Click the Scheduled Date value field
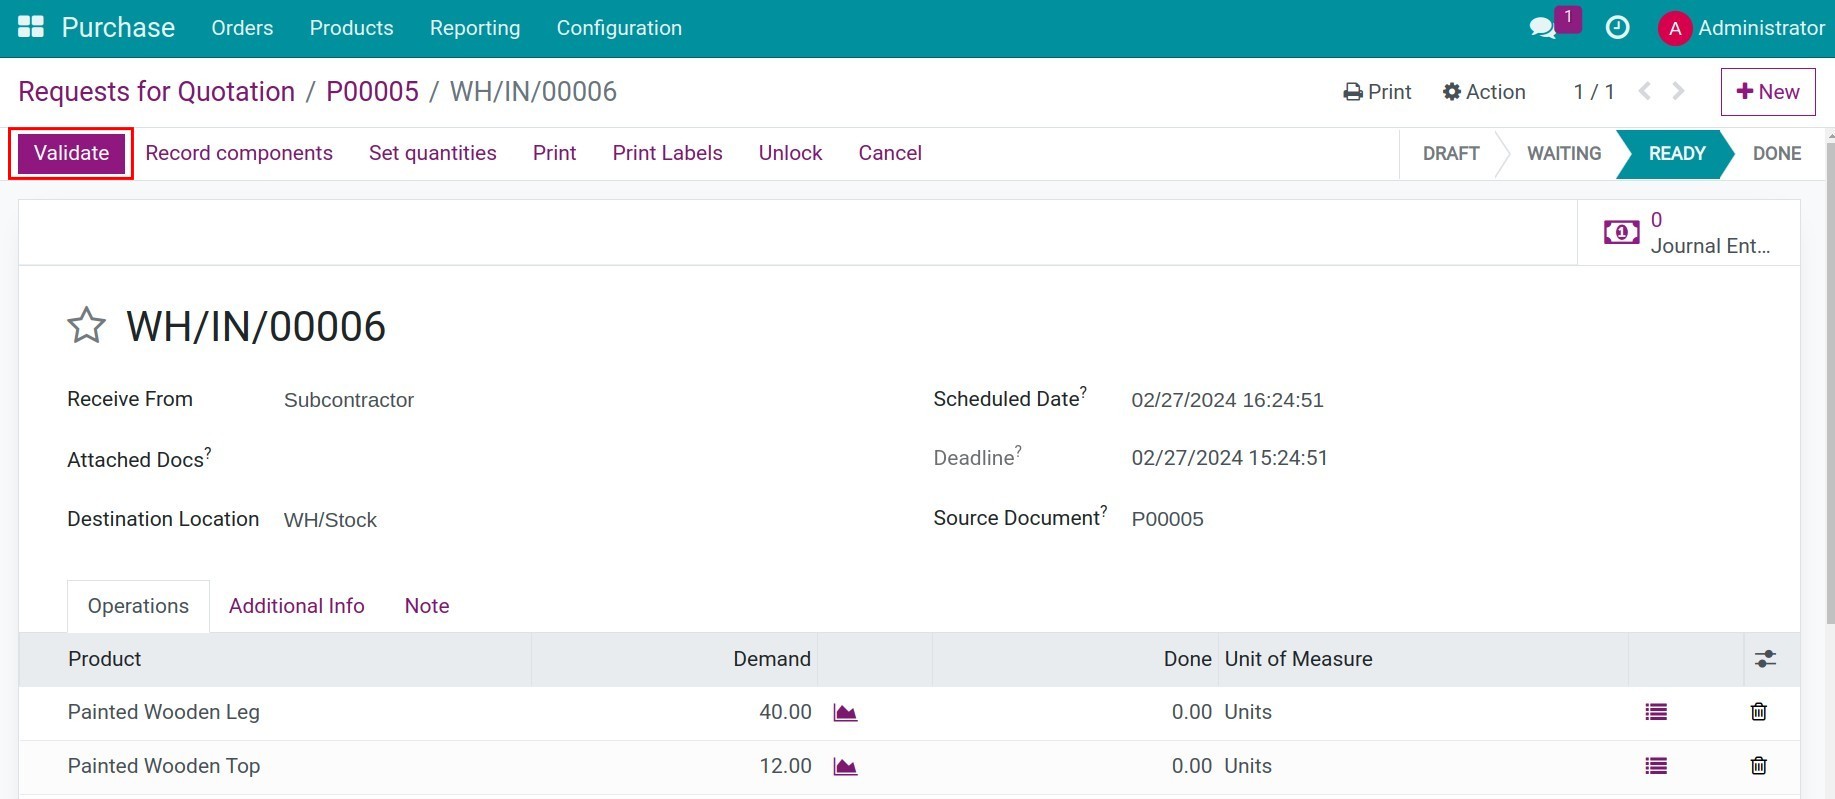1835x799 pixels. [1227, 400]
